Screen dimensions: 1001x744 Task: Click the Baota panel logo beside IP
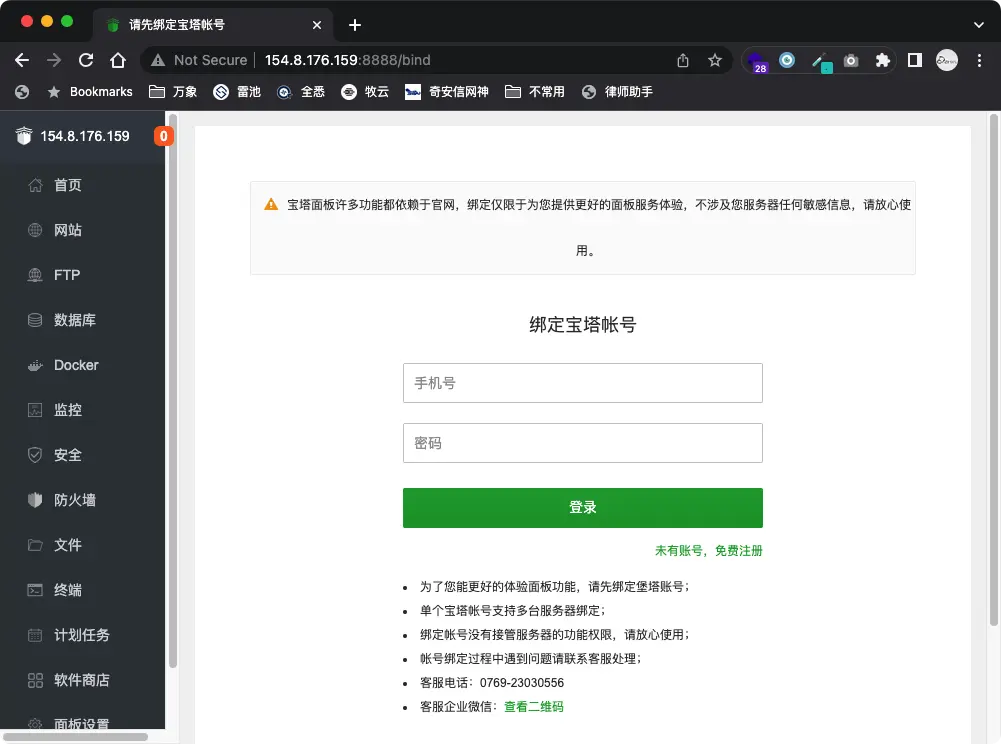(x=24, y=135)
